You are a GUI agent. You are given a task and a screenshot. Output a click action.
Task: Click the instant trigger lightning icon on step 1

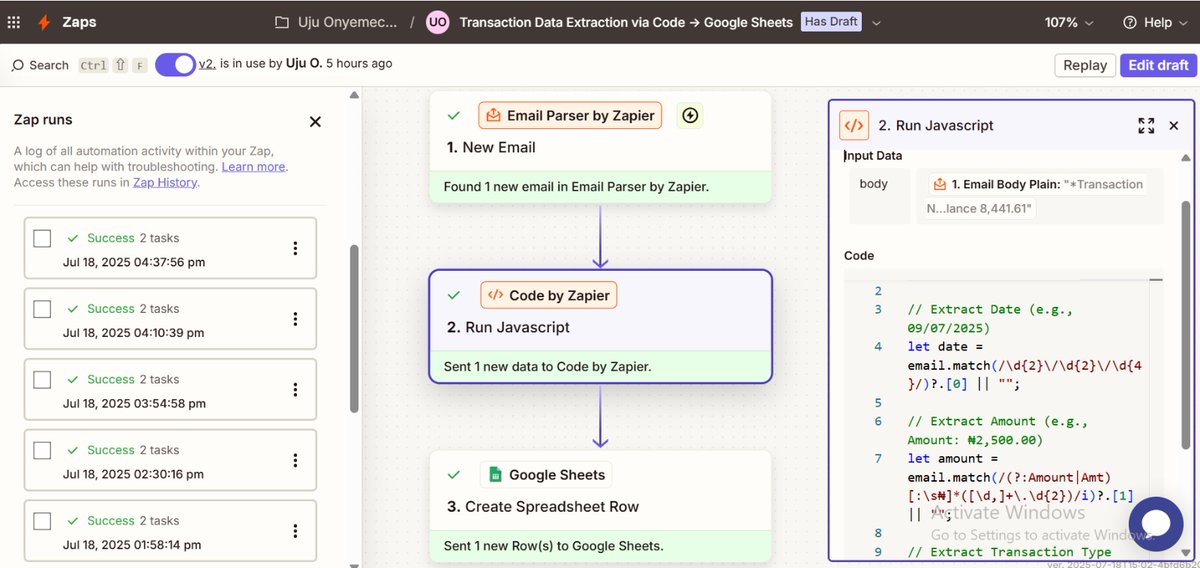pyautogui.click(x=689, y=115)
